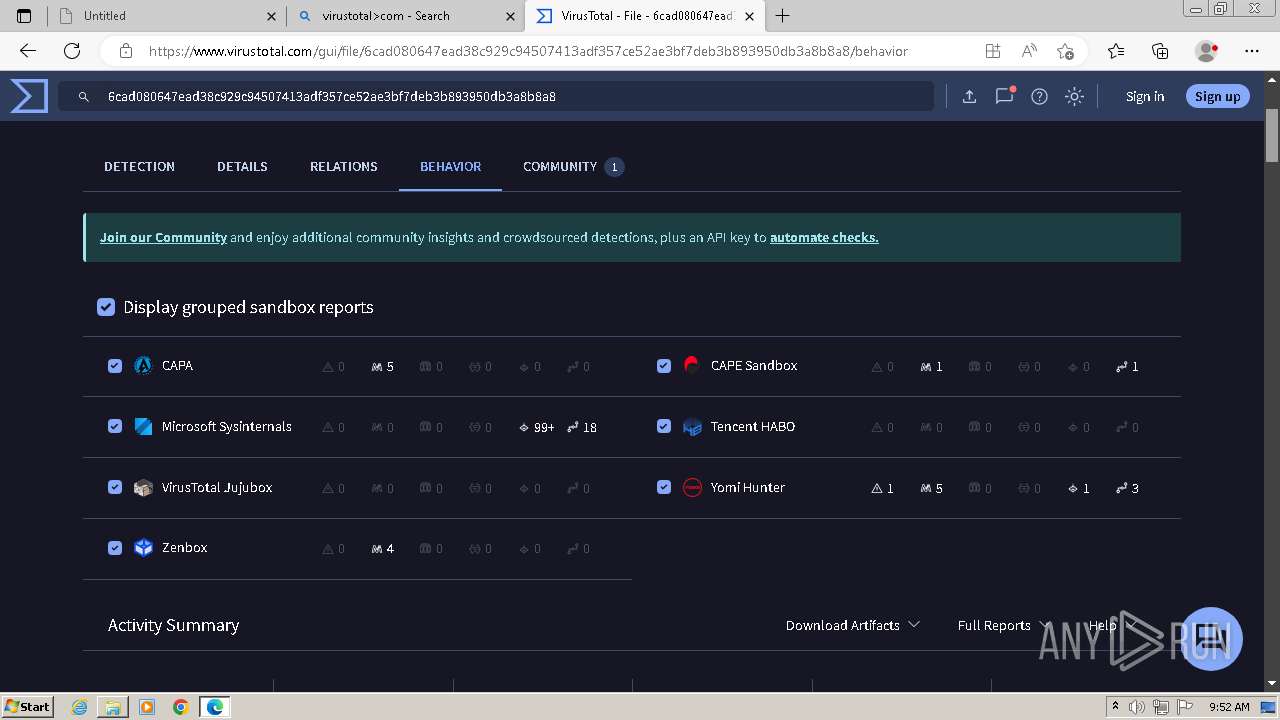Click the read aloud icon in address bar

point(1029,51)
